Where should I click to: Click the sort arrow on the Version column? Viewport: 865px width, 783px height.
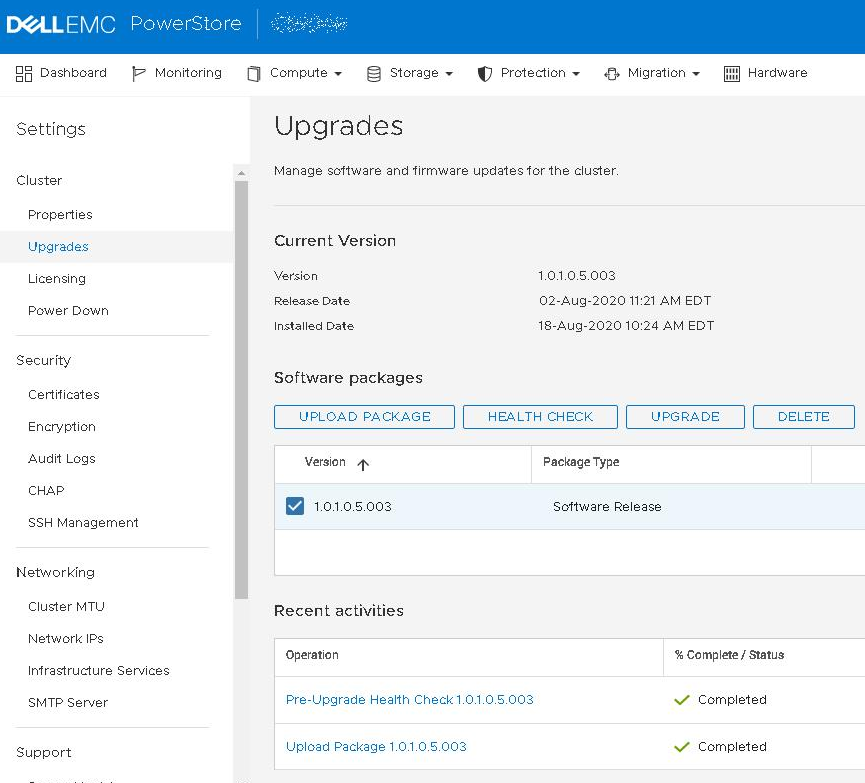click(x=362, y=463)
